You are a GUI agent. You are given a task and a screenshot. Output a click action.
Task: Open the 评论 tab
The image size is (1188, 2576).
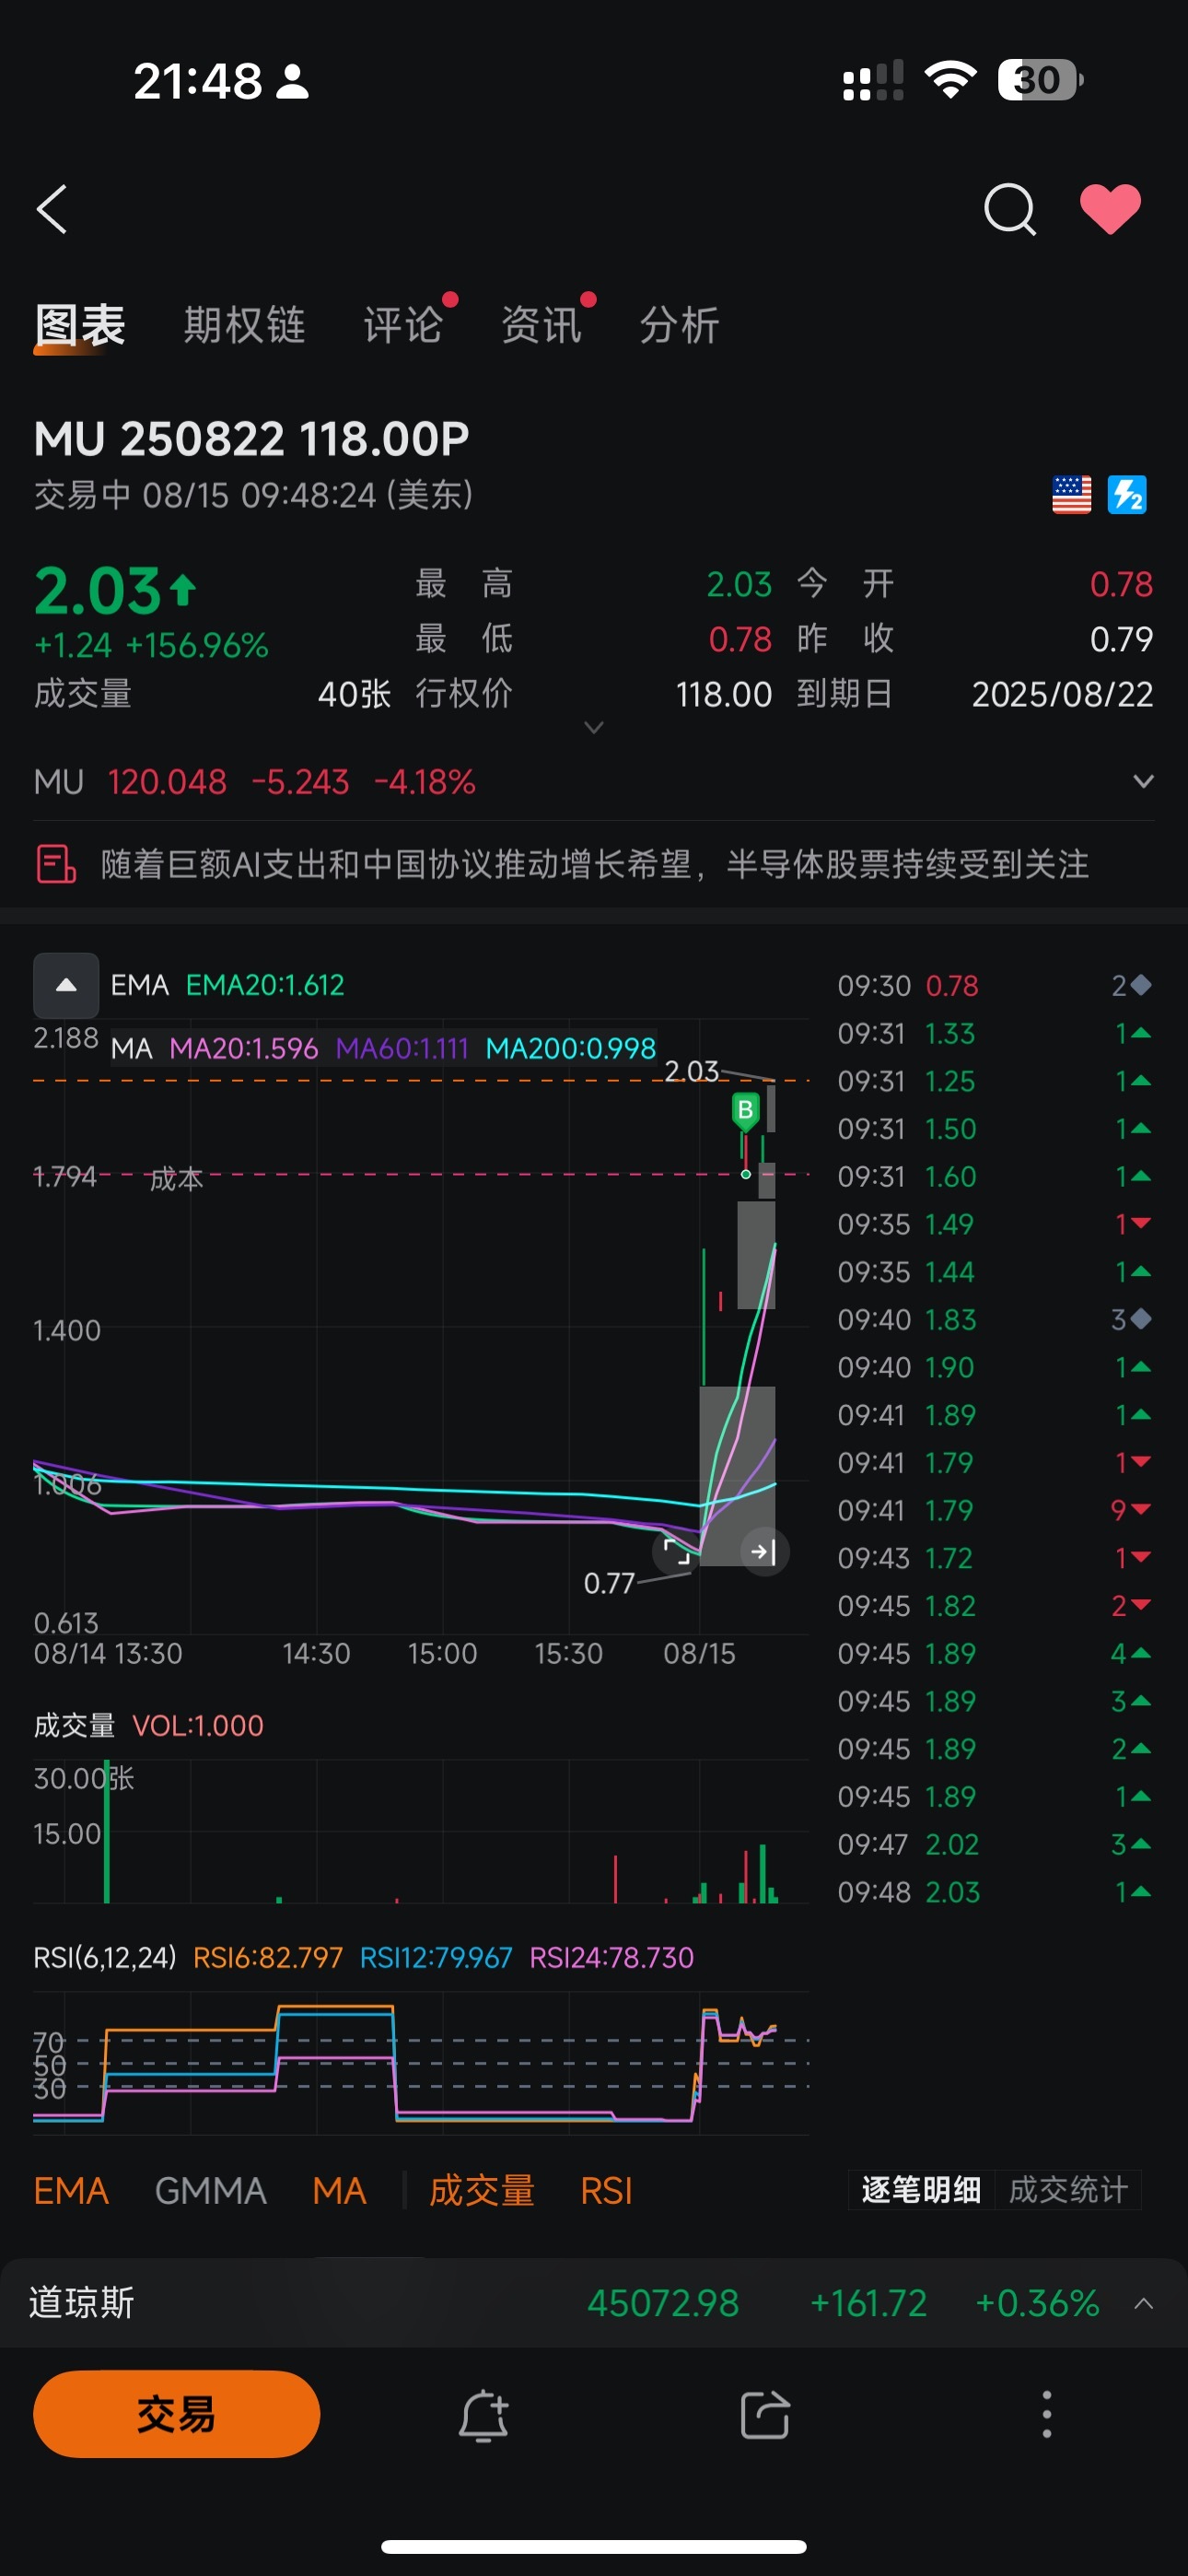[403, 325]
